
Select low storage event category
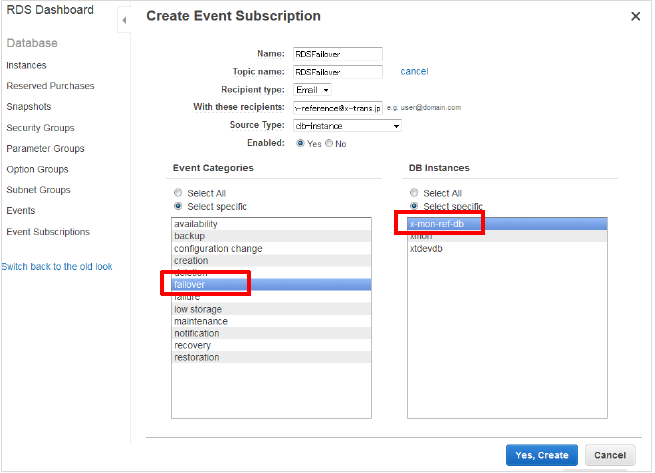(197, 309)
